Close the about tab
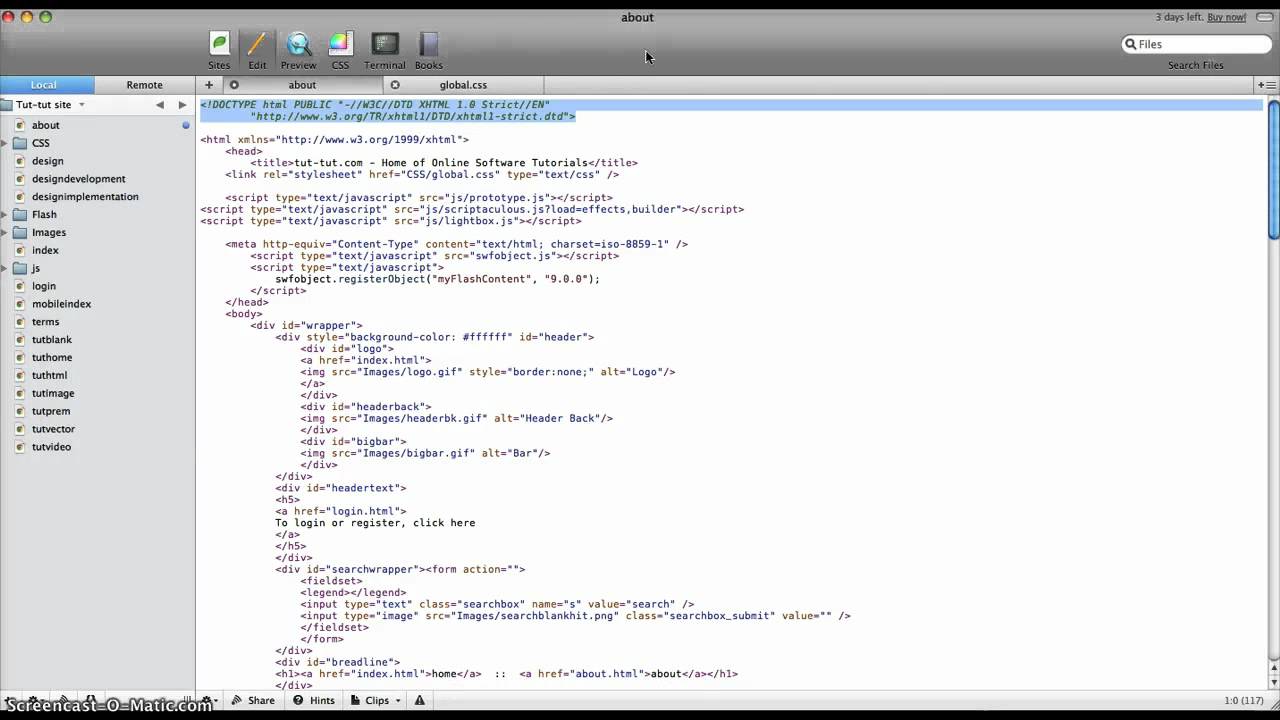Viewport: 1280px width, 720px height. [x=234, y=85]
